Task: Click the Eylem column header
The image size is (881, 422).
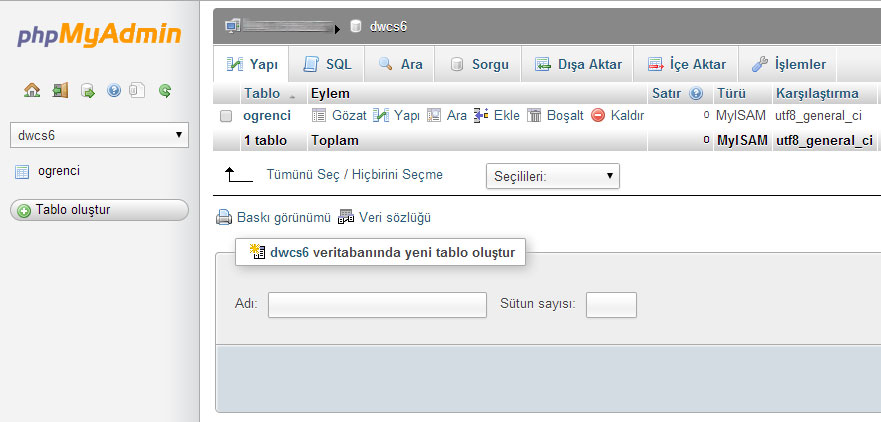Action: pyautogui.click(x=330, y=93)
